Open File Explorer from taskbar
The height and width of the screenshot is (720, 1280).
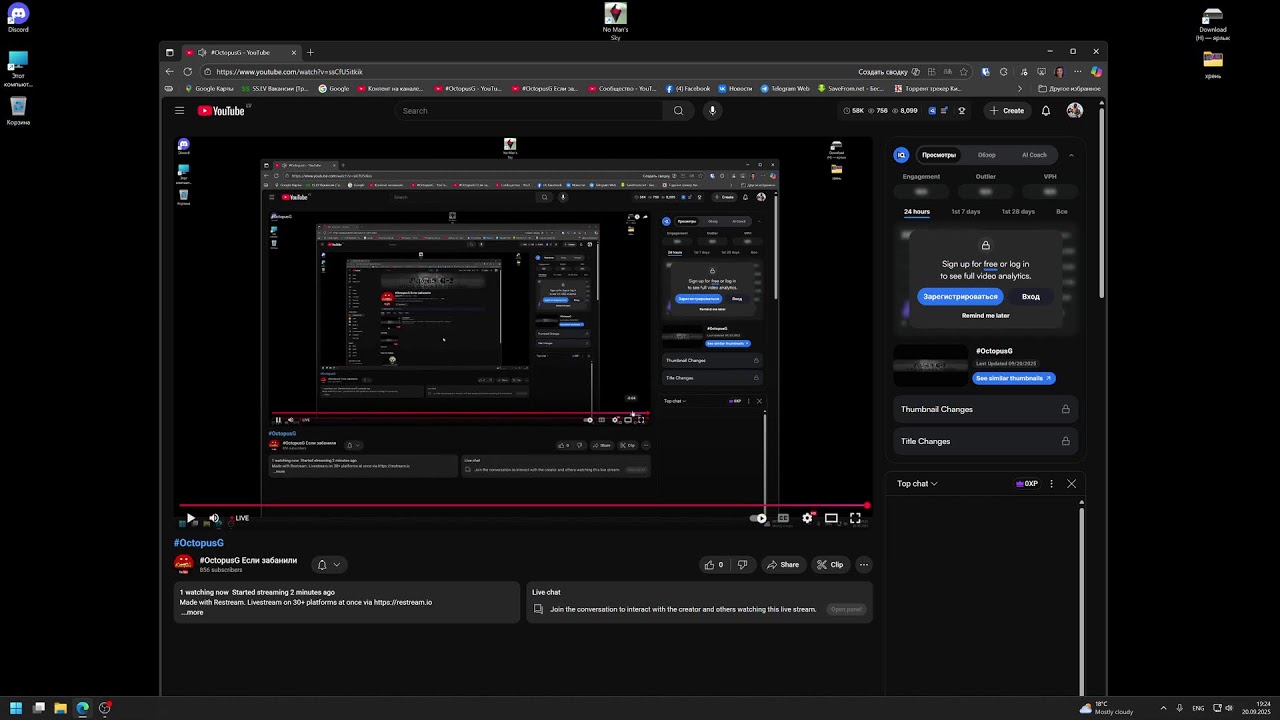60,708
